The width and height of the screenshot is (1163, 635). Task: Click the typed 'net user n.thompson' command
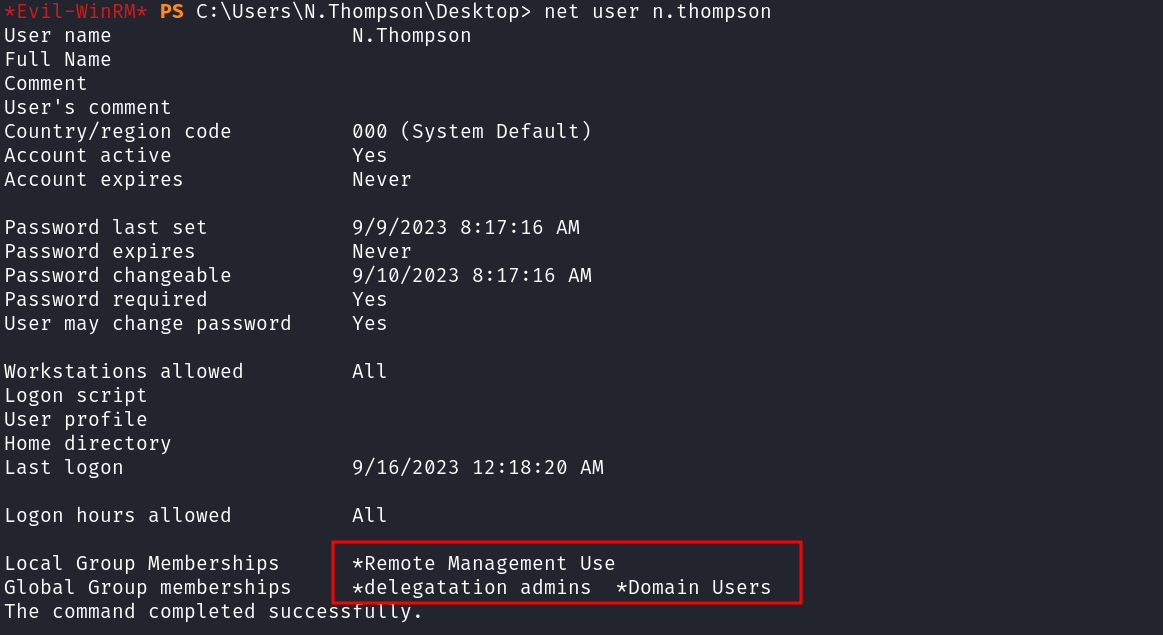pos(658,12)
